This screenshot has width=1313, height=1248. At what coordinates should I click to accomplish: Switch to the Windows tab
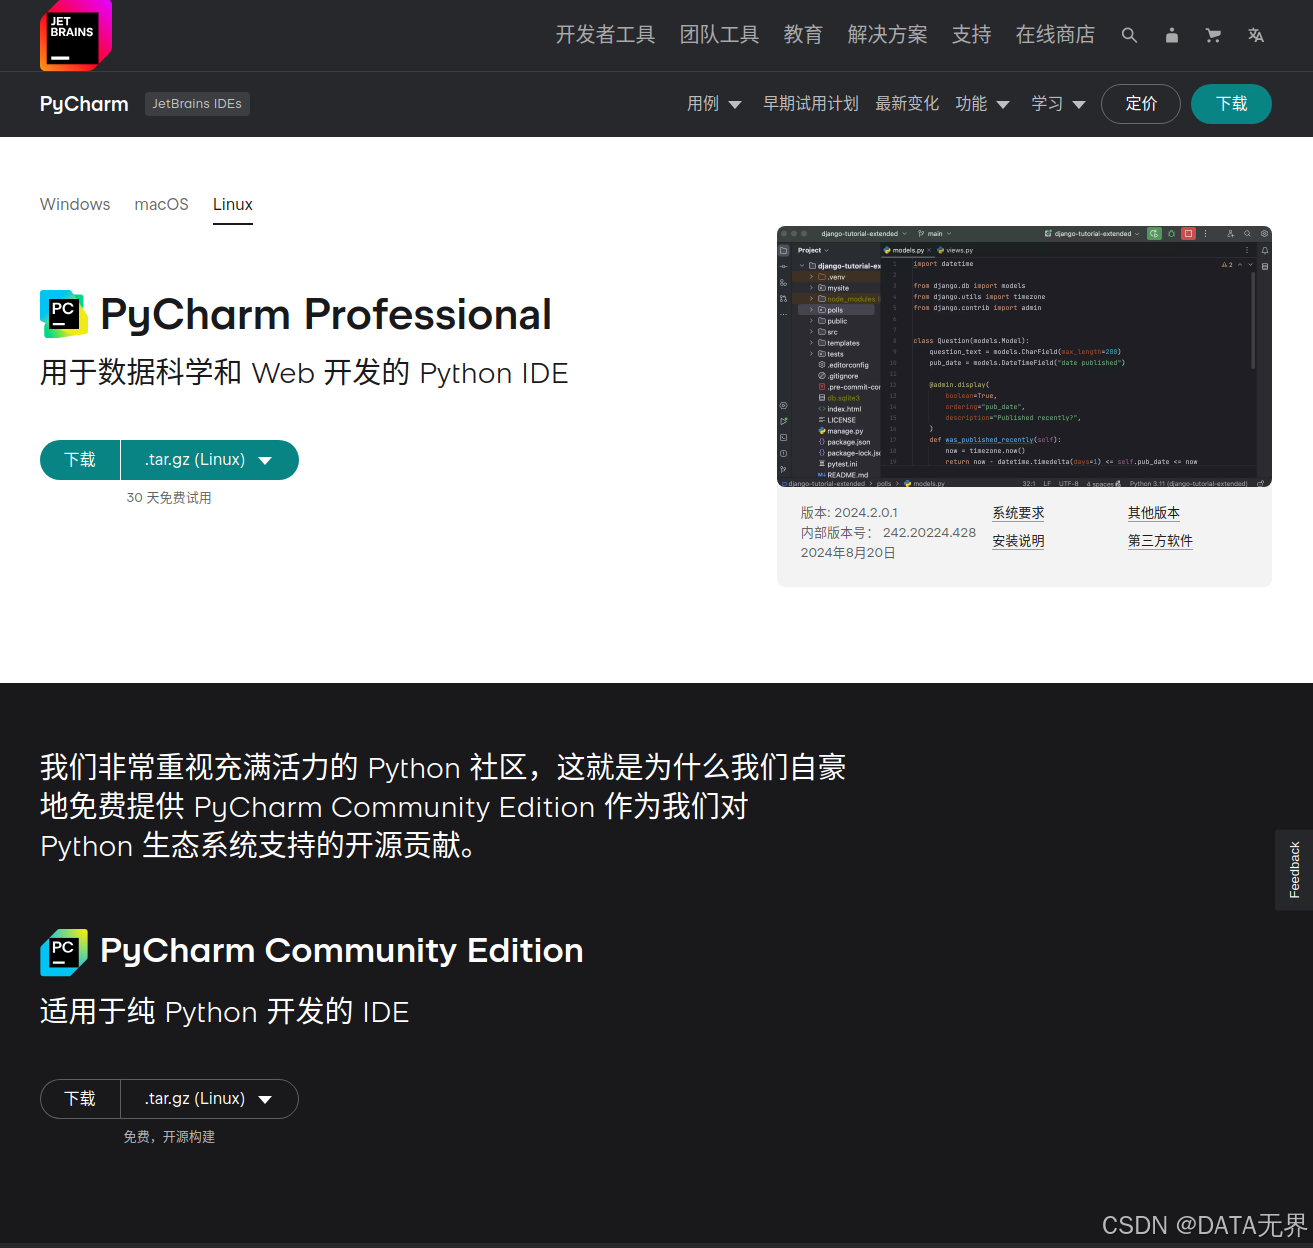75,204
